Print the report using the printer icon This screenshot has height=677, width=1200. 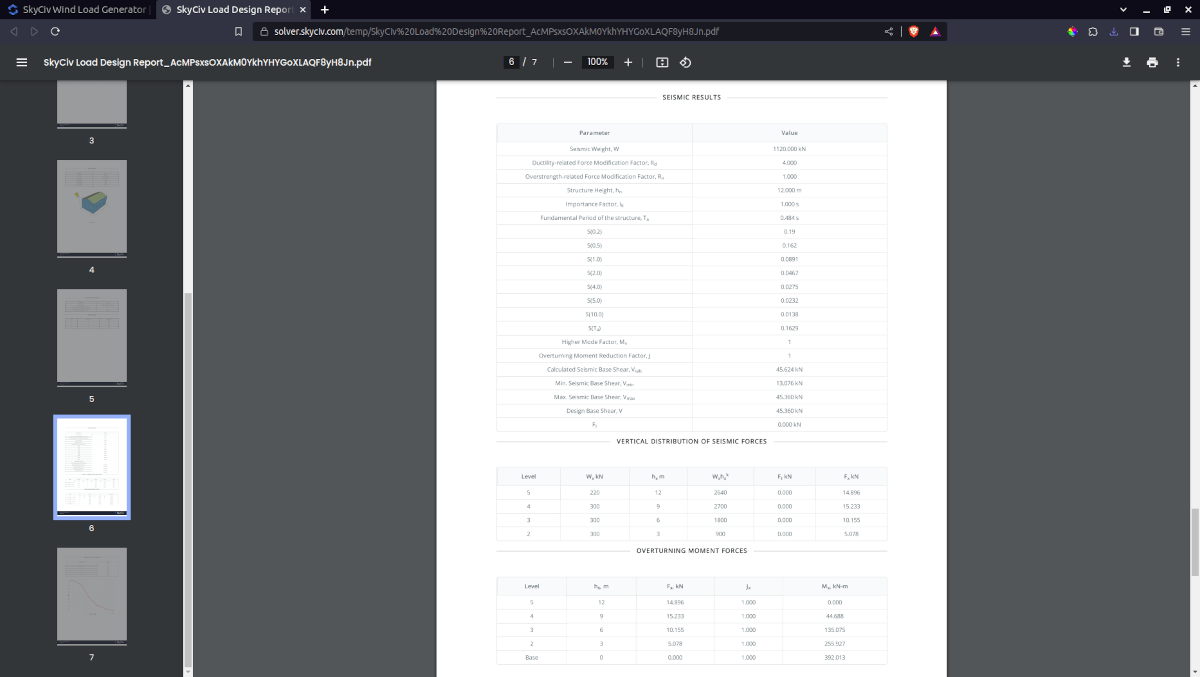point(1151,61)
